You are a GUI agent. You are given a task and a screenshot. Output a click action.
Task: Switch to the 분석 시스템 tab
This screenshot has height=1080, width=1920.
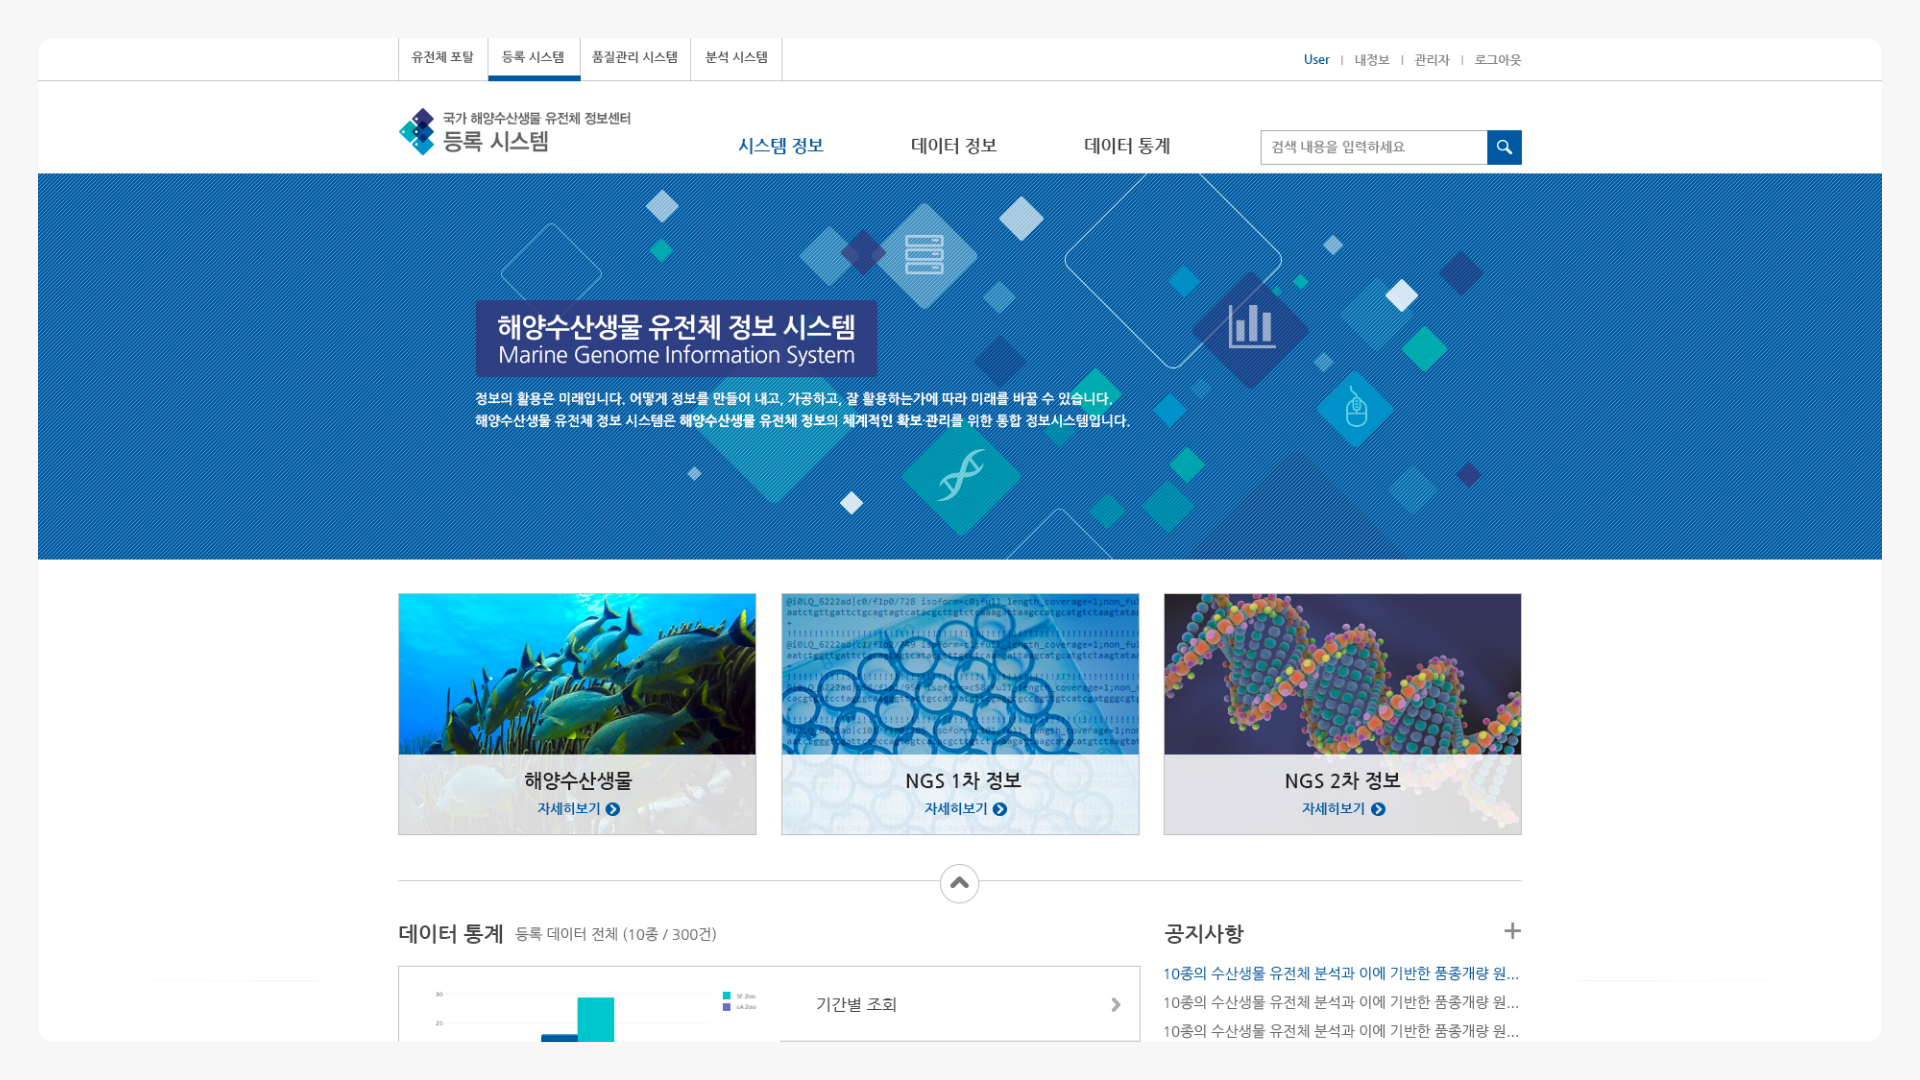click(735, 58)
